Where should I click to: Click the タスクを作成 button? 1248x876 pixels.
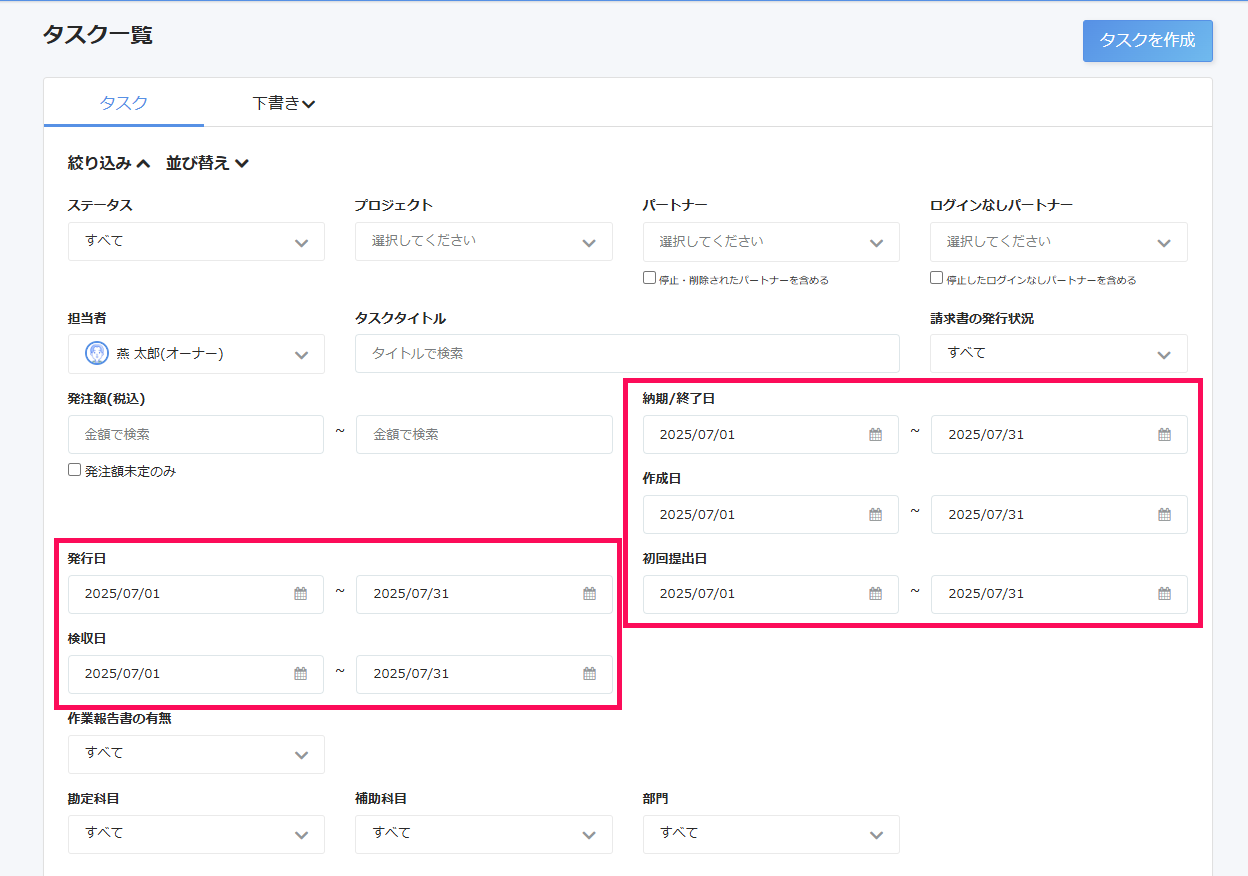[1147, 41]
